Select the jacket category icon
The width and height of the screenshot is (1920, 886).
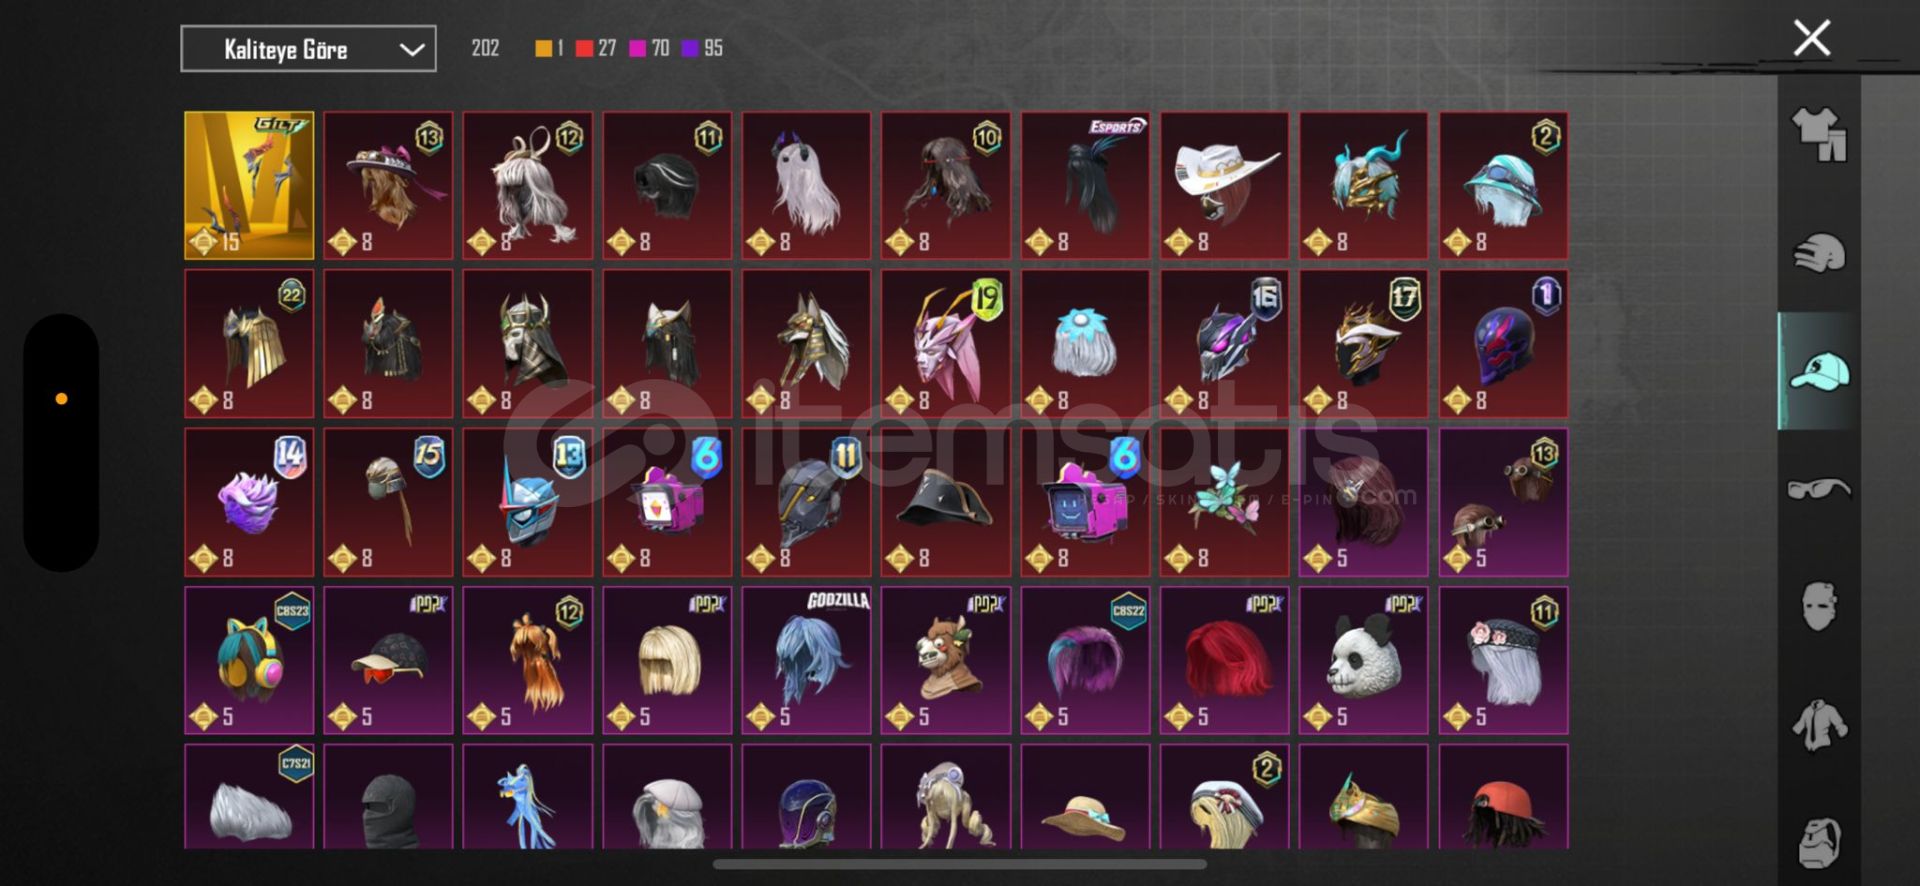coord(1819,725)
